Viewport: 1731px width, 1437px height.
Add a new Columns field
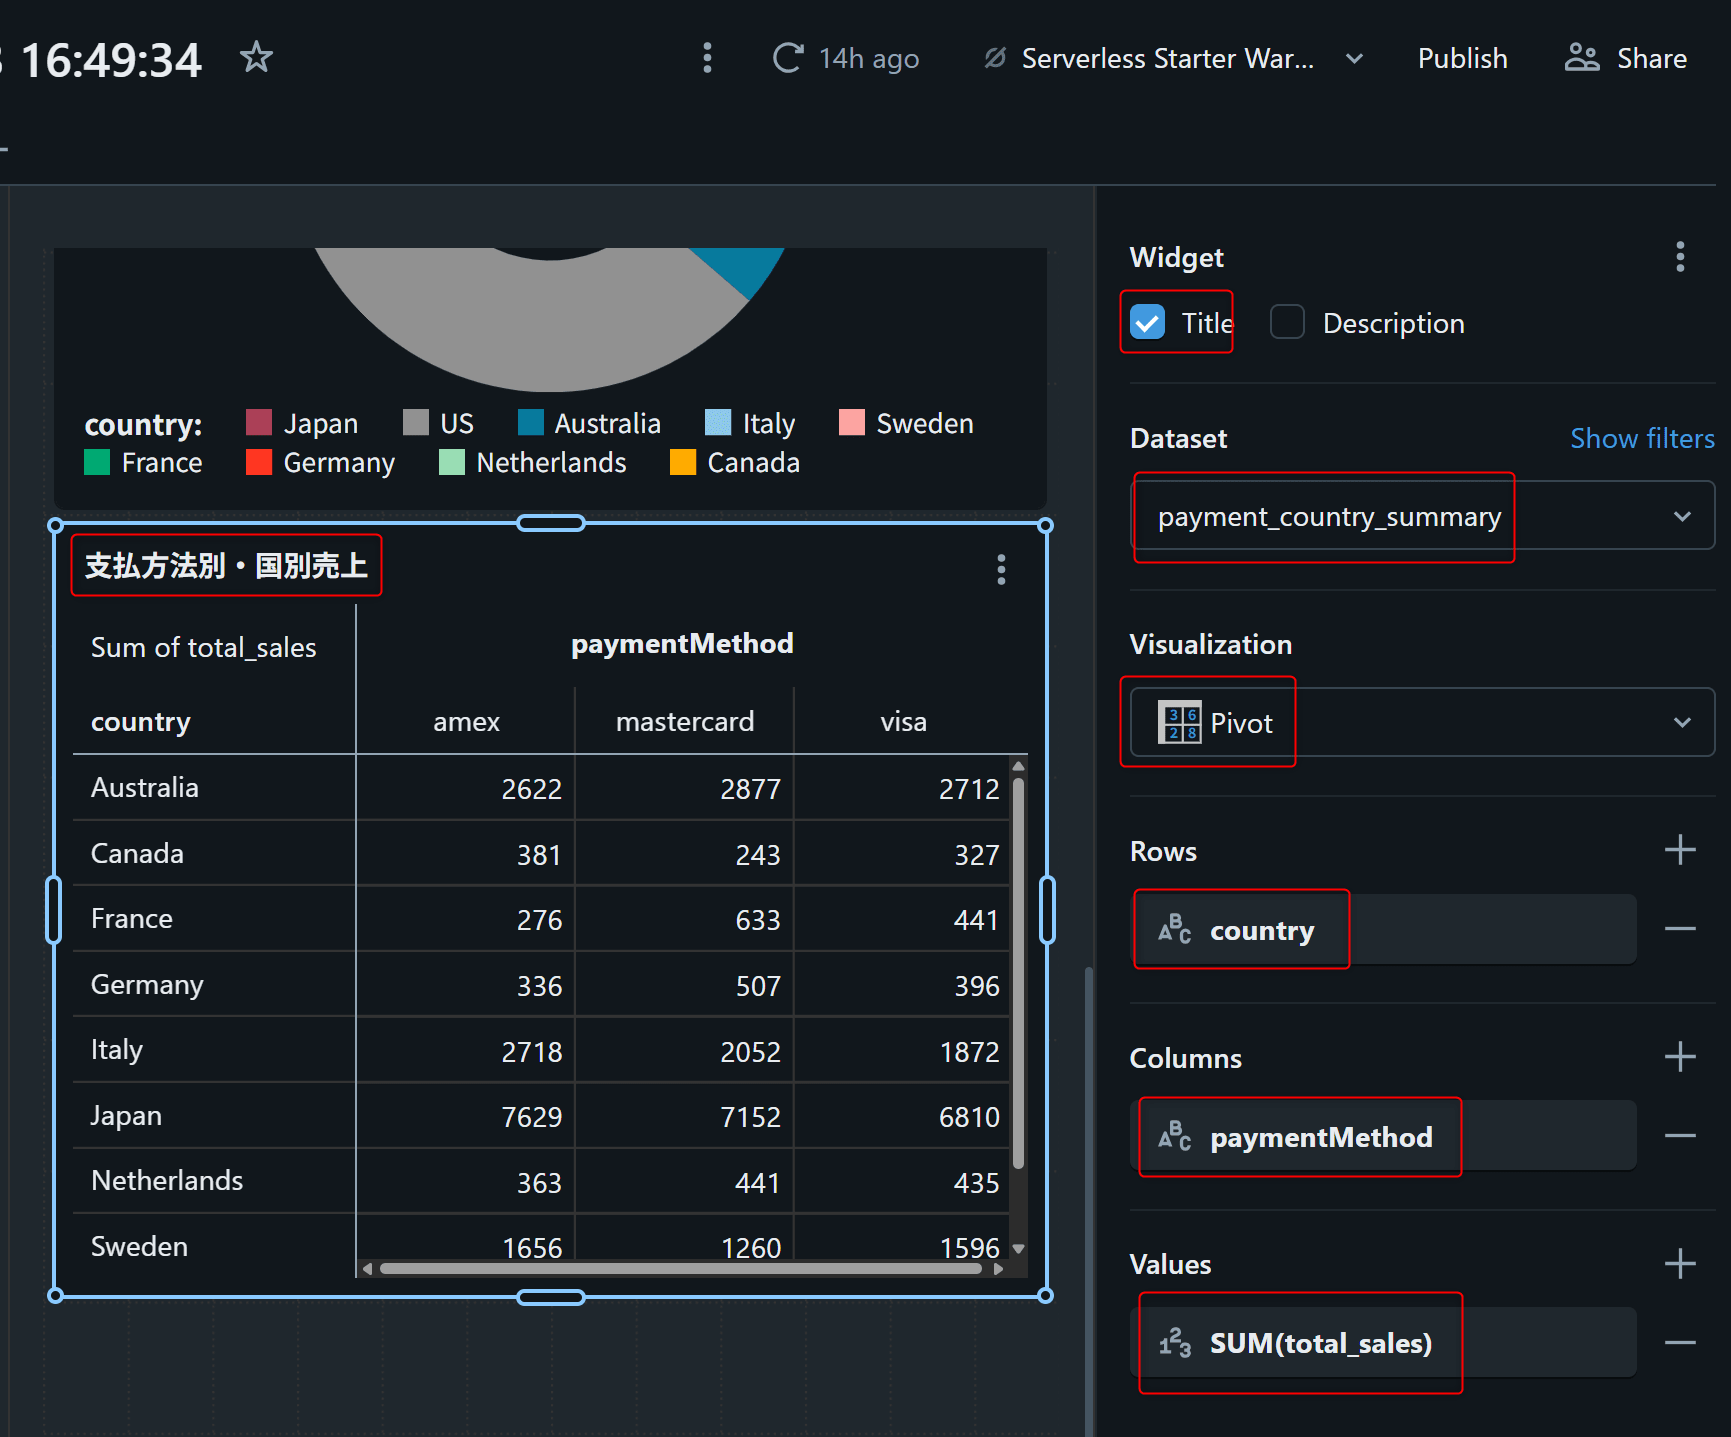pyautogui.click(x=1680, y=1057)
